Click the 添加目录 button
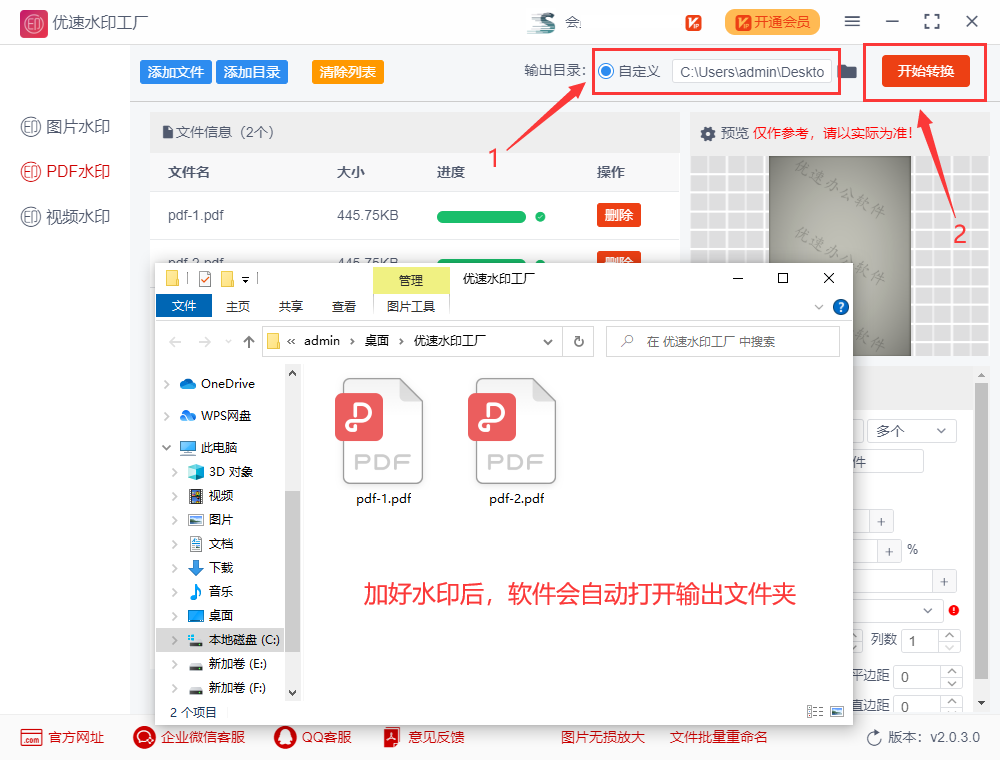 pos(252,72)
